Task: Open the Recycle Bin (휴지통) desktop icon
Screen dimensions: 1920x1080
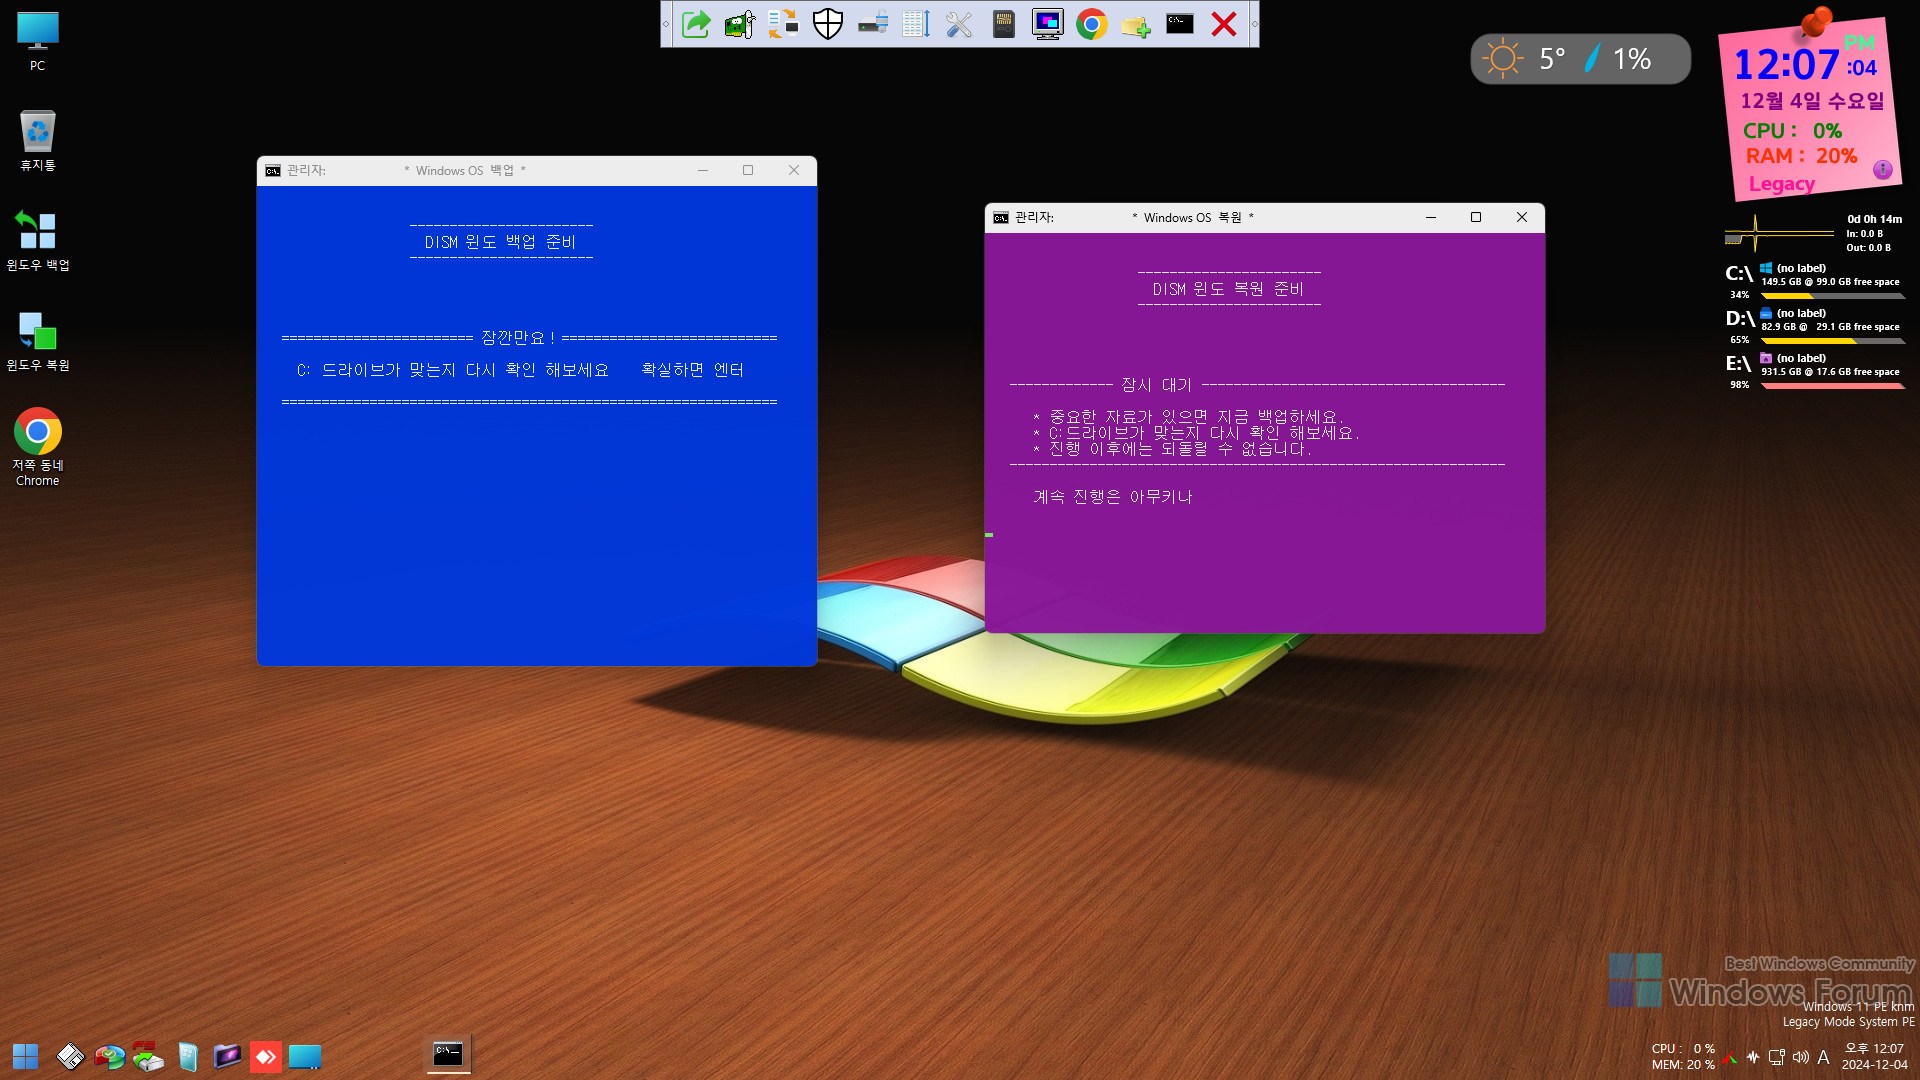Action: [37, 140]
